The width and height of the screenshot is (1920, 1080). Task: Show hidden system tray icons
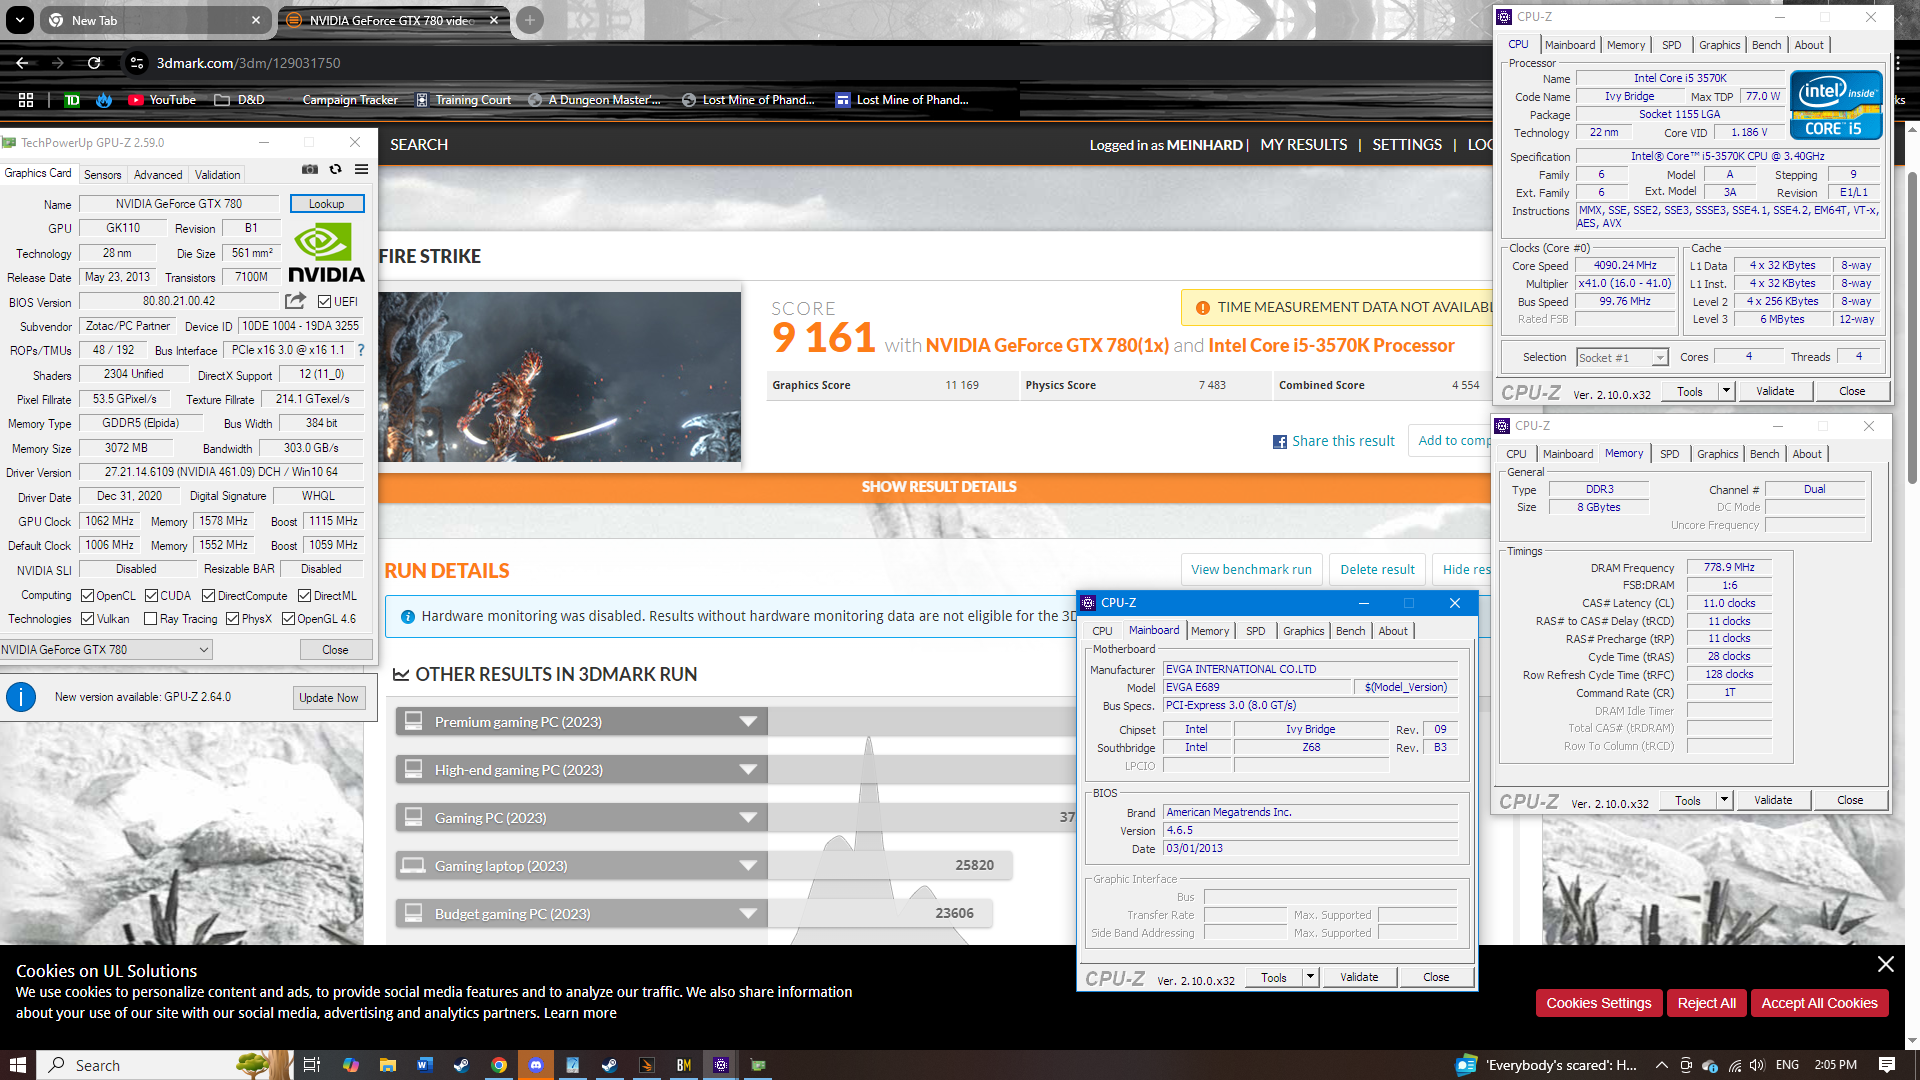(1661, 1065)
